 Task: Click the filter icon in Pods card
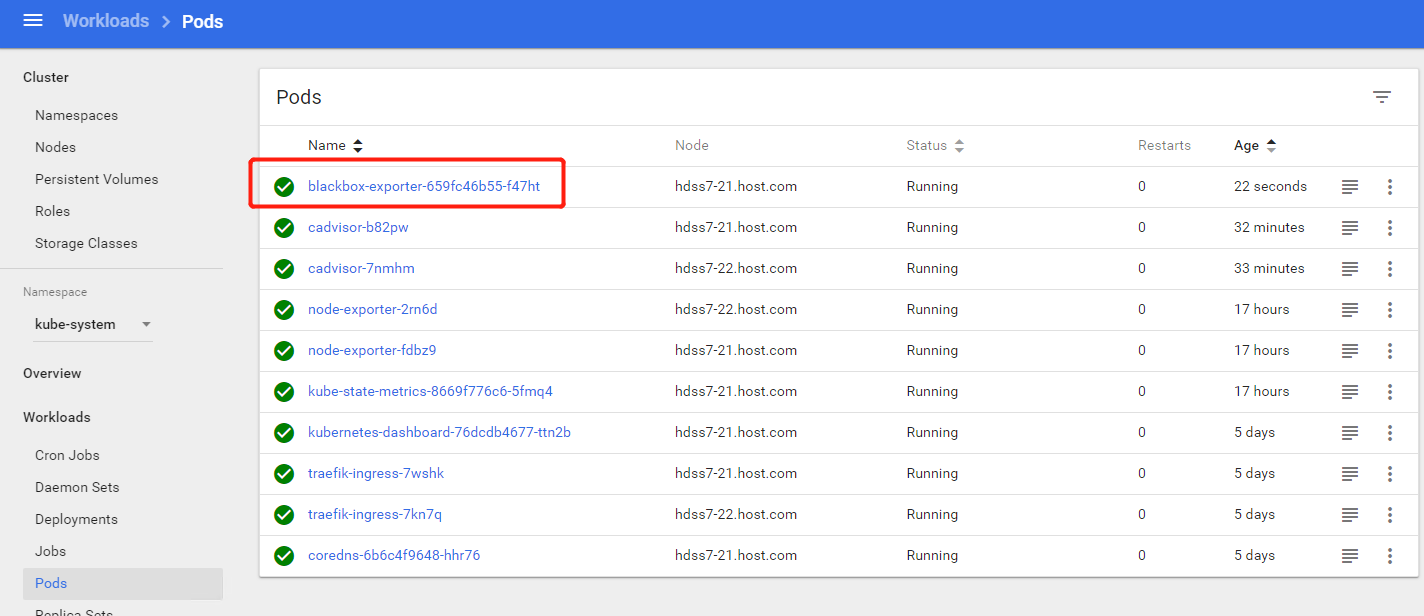tap(1381, 97)
